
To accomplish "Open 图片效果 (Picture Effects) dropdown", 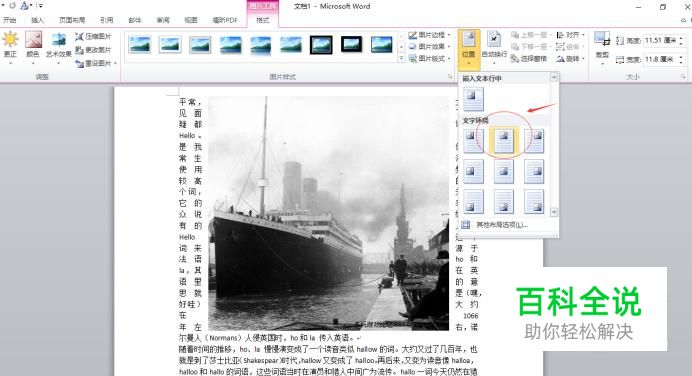I will (429, 46).
